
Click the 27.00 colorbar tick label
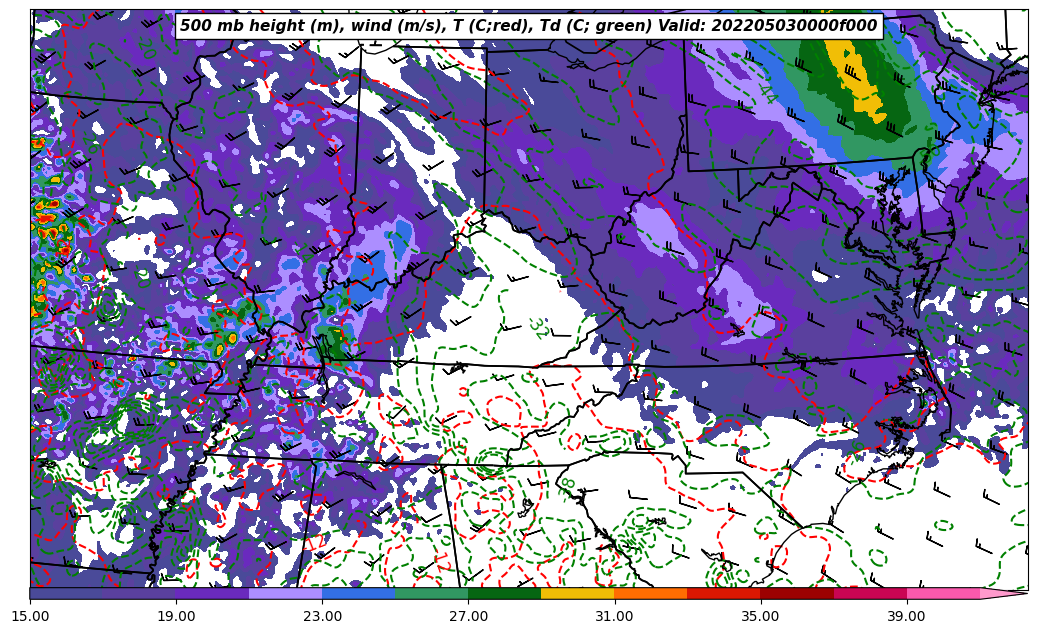click(468, 616)
